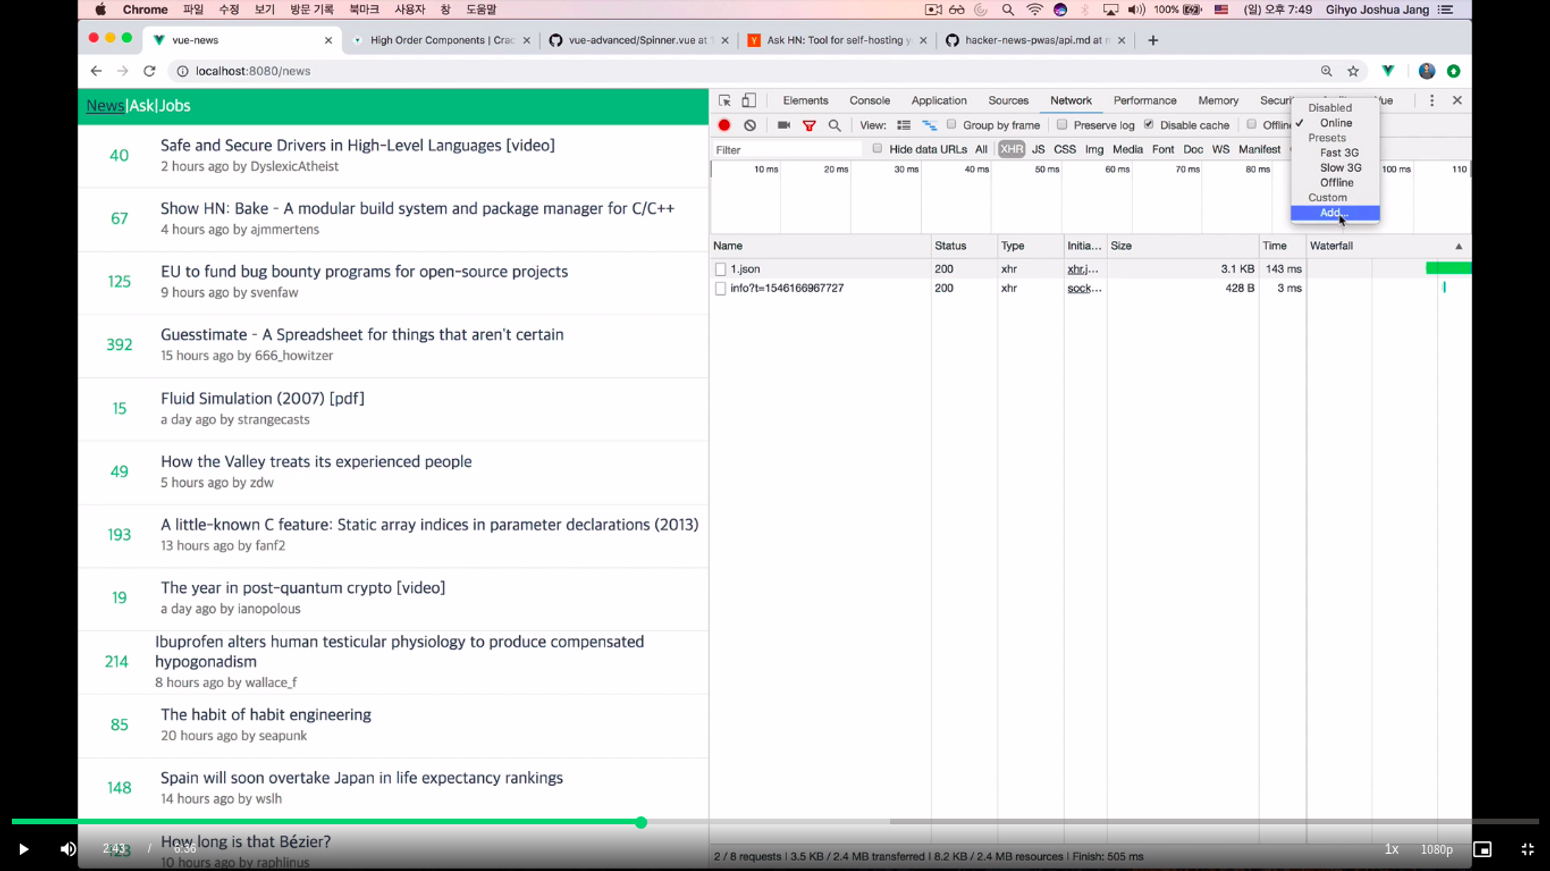Switch to Elements DevTools tab

pos(805,101)
